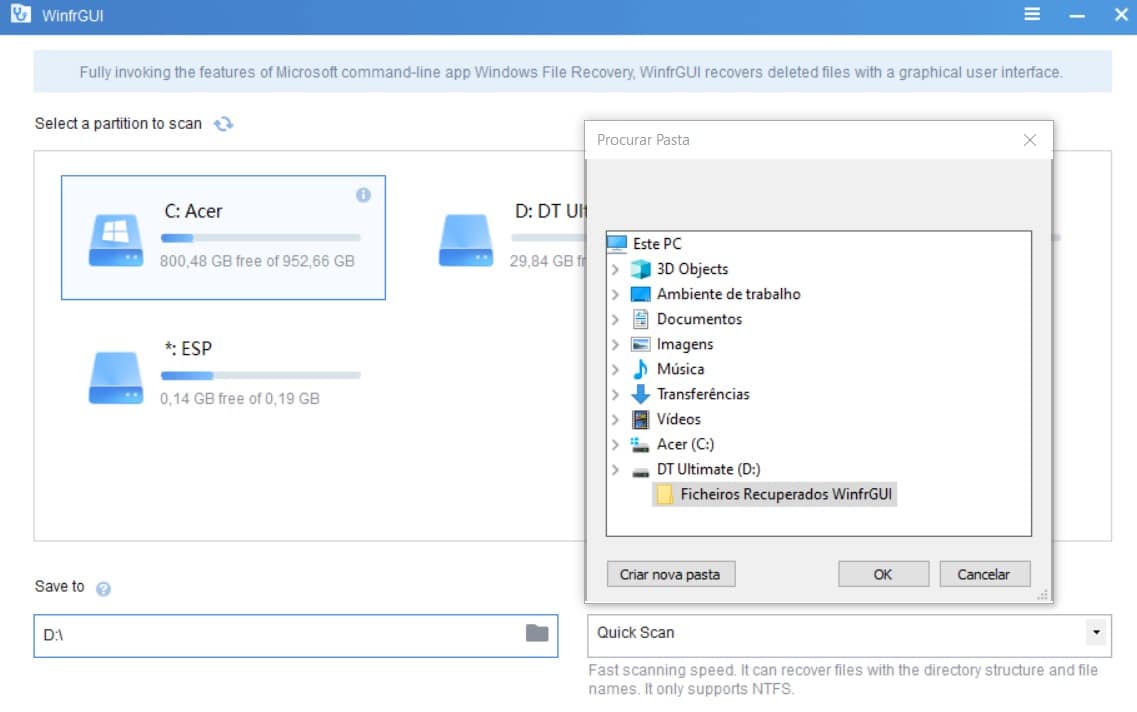
Task: Select Documentos folder label
Action: coord(699,319)
